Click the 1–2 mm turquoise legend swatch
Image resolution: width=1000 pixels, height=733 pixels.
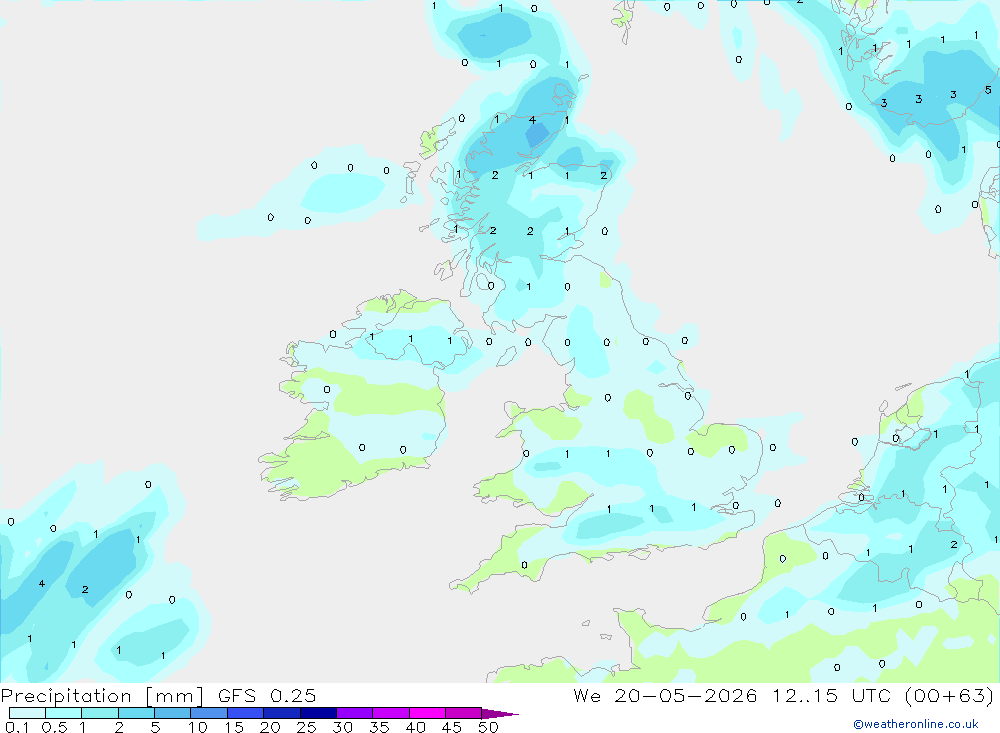point(99,713)
